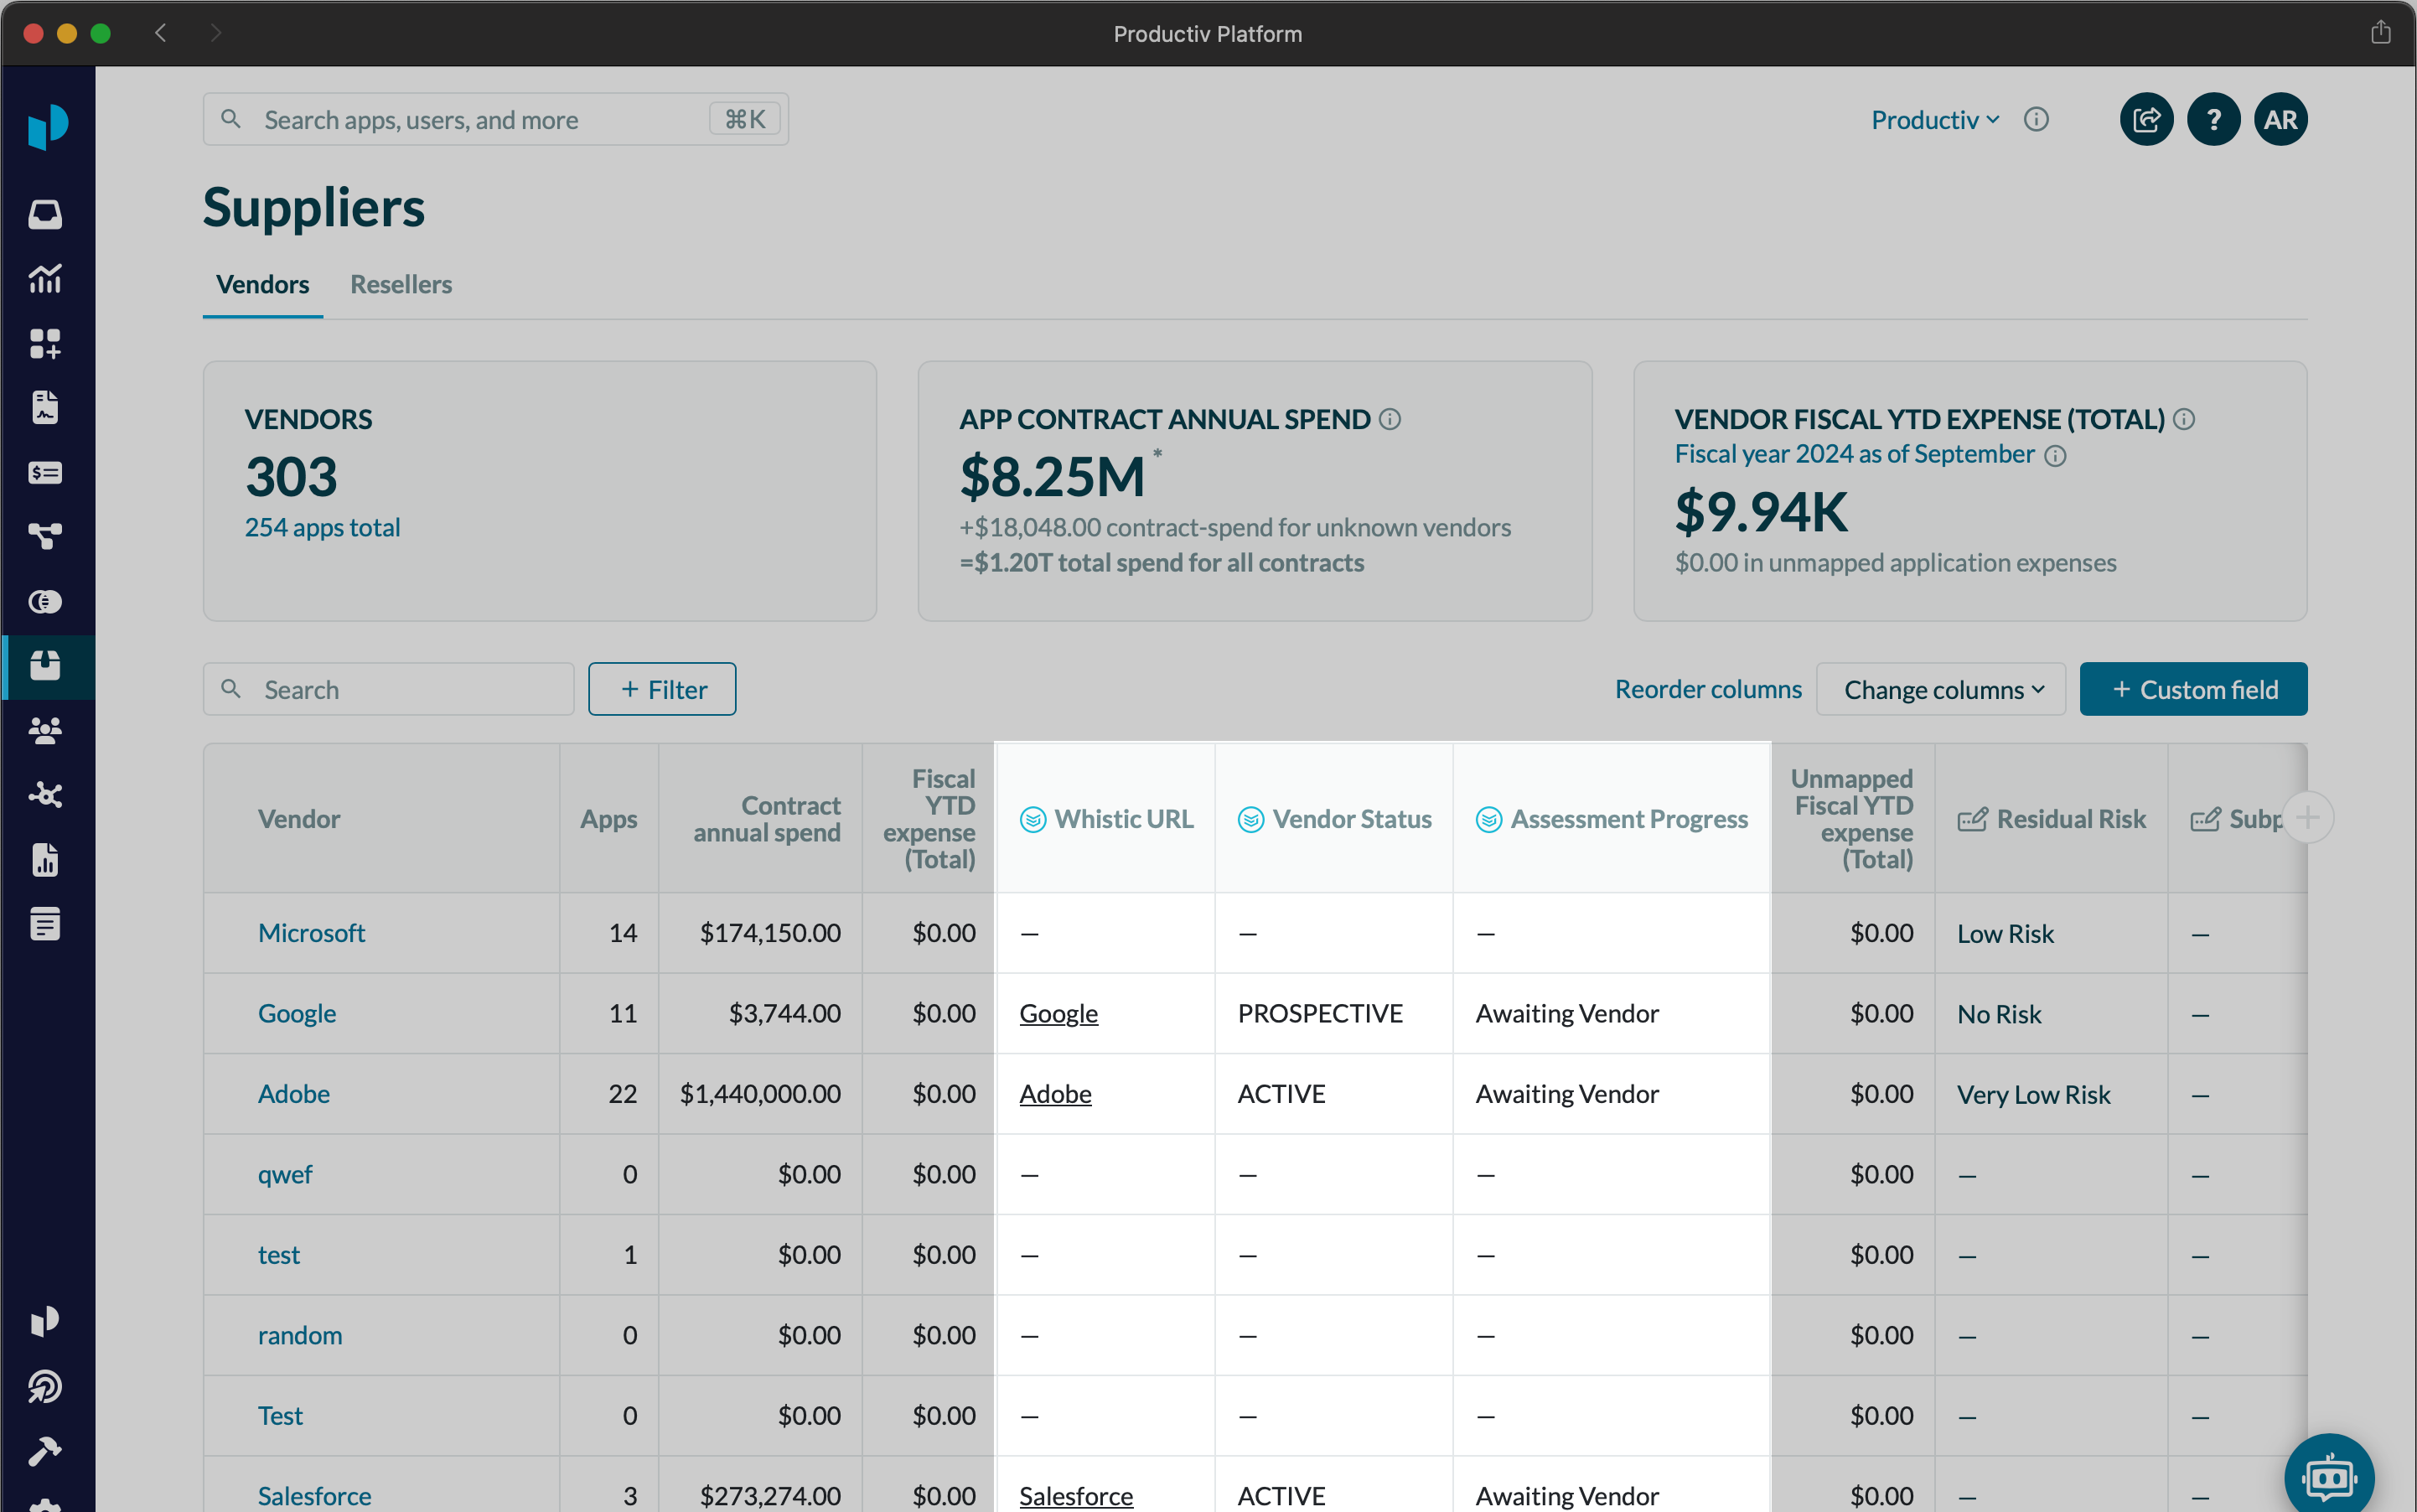The image size is (2417, 1512).
Task: Open the Adobe Whistic URL link
Action: pyautogui.click(x=1055, y=1094)
